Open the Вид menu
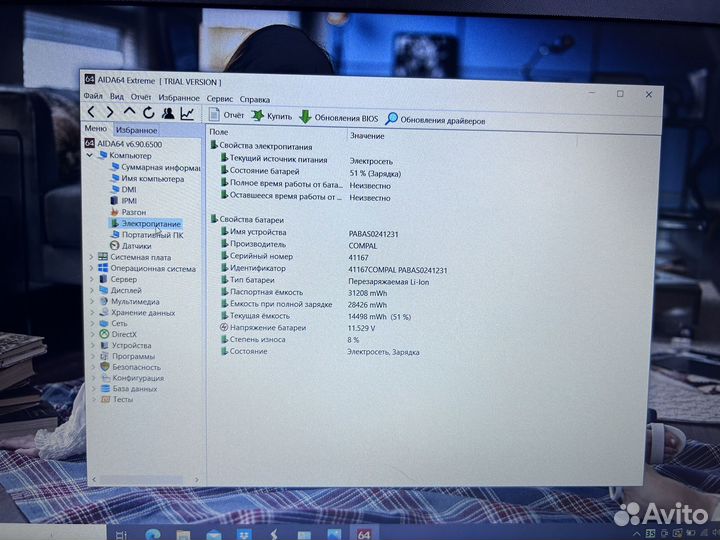The image size is (720, 540). pyautogui.click(x=117, y=96)
